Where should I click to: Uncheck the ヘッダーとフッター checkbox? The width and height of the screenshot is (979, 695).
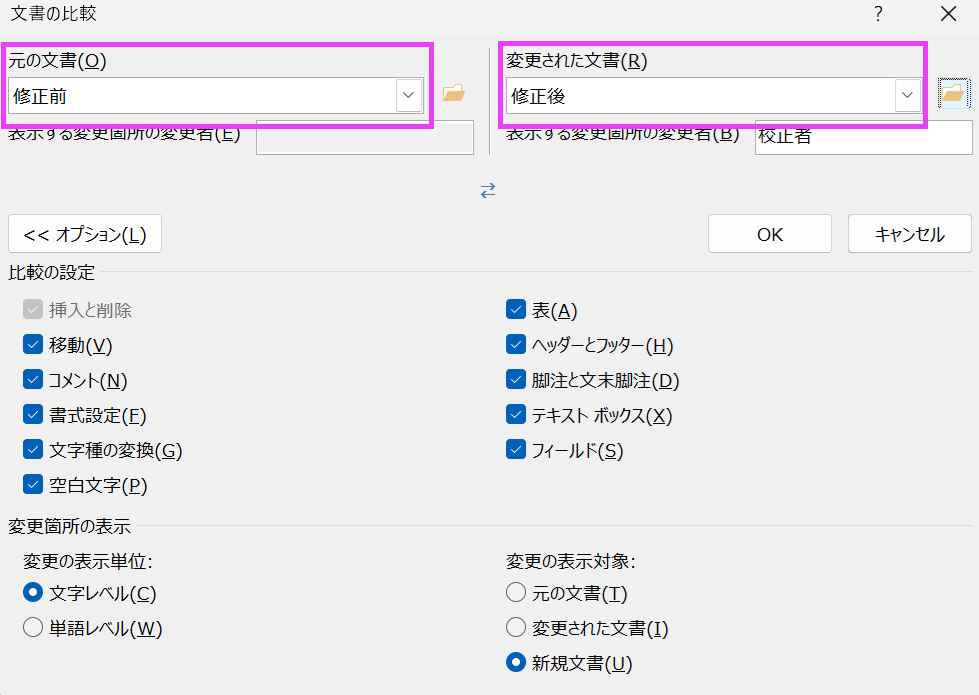516,346
